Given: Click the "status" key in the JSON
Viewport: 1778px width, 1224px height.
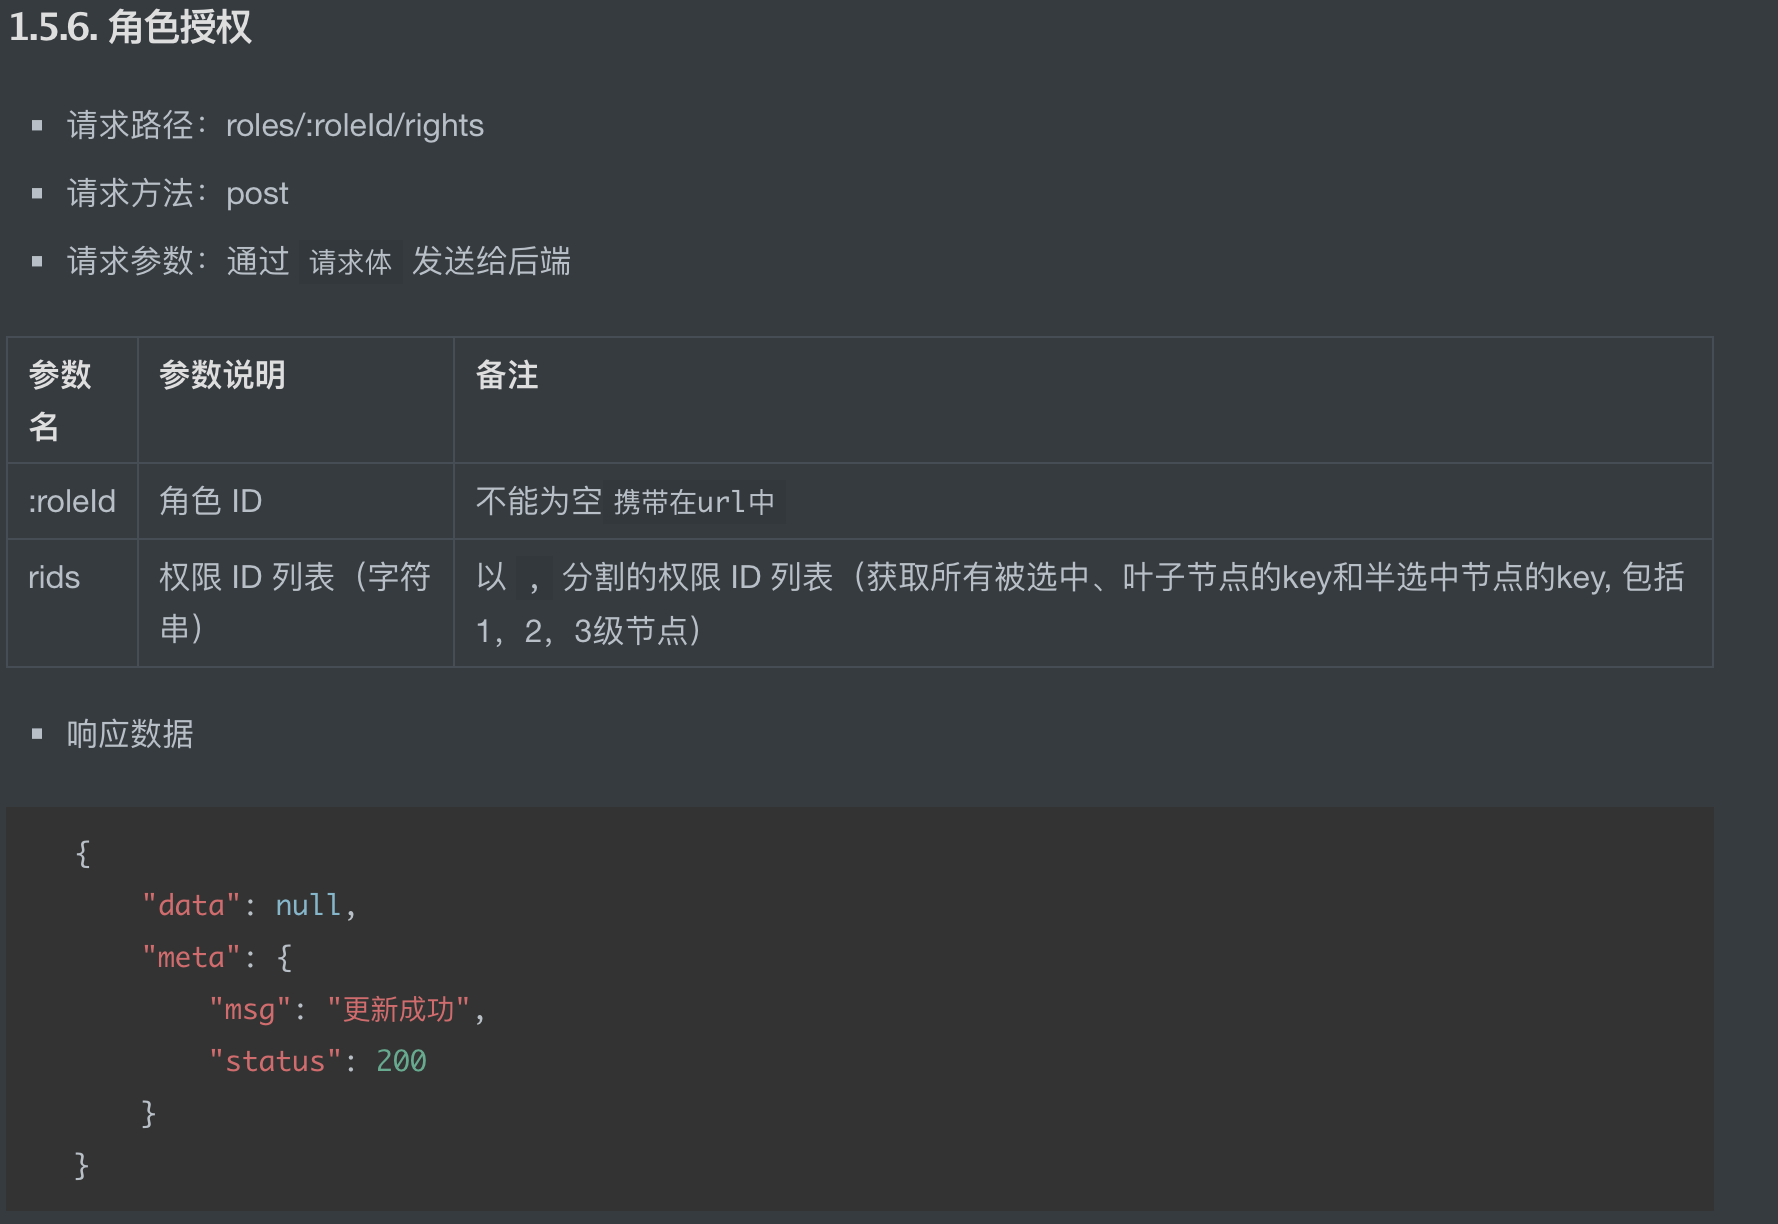Looking at the screenshot, I should (275, 1061).
